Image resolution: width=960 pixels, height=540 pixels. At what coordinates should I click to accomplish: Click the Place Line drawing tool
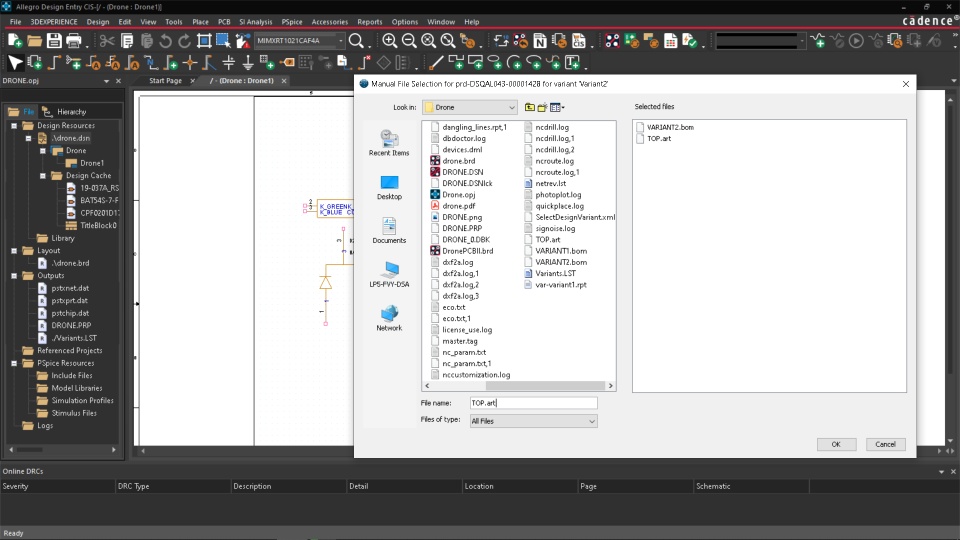pyautogui.click(x=436, y=62)
